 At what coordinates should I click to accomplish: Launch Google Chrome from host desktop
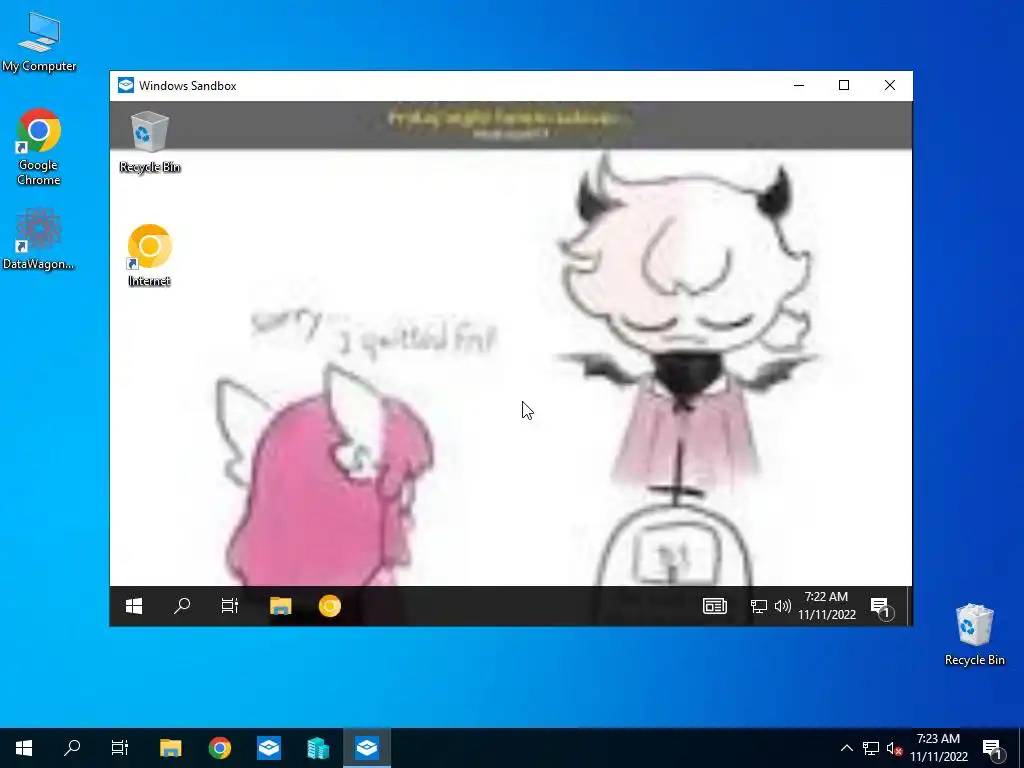point(39,147)
